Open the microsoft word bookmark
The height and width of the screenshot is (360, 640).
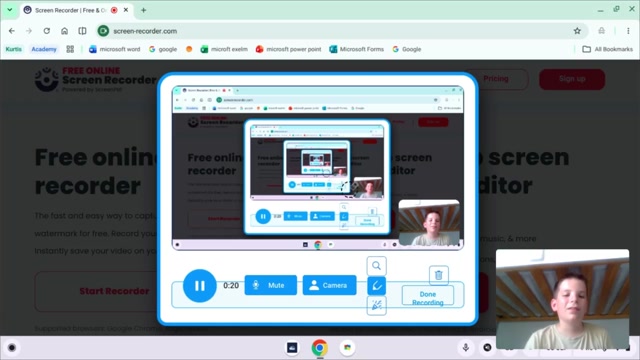click(115, 49)
